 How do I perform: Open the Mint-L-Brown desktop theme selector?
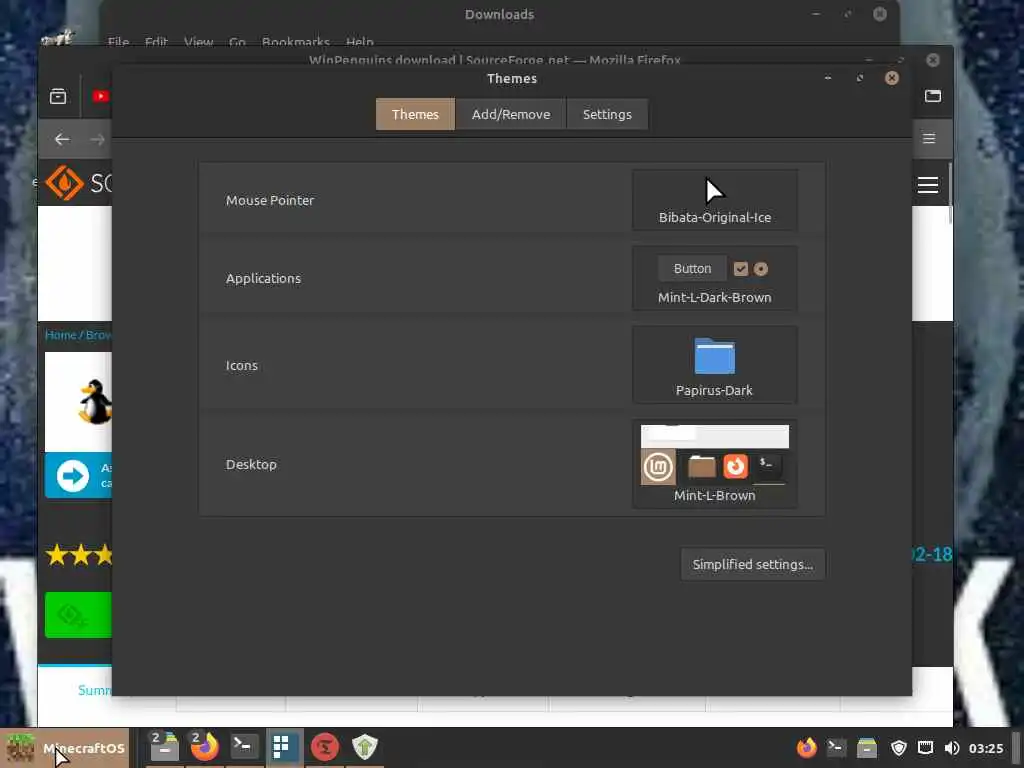click(714, 464)
